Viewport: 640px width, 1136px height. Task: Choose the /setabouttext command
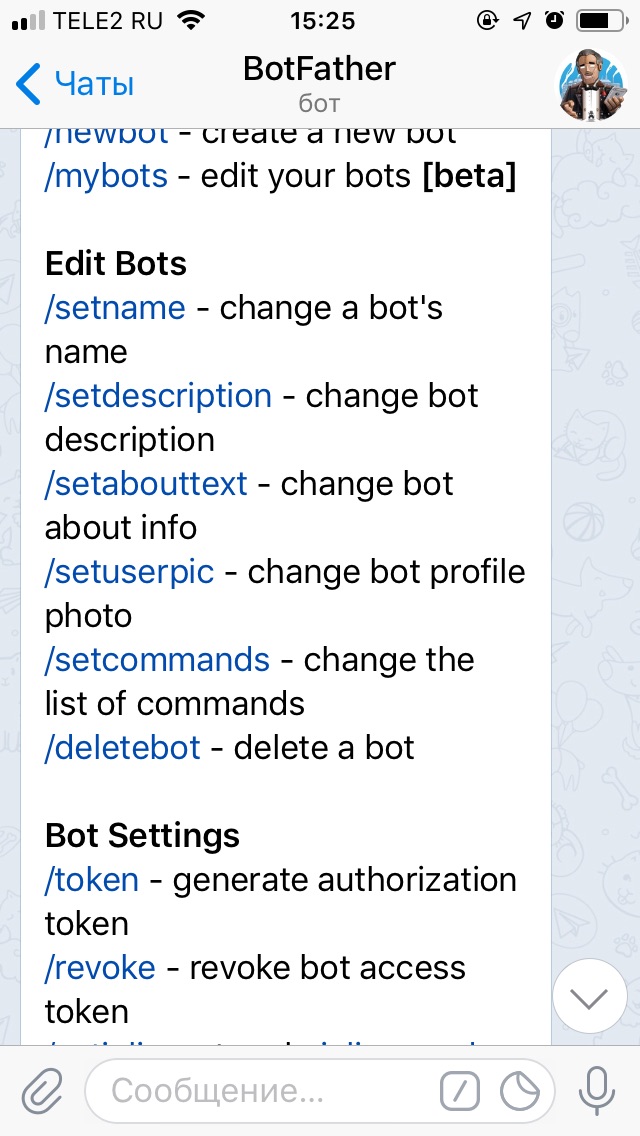146,484
